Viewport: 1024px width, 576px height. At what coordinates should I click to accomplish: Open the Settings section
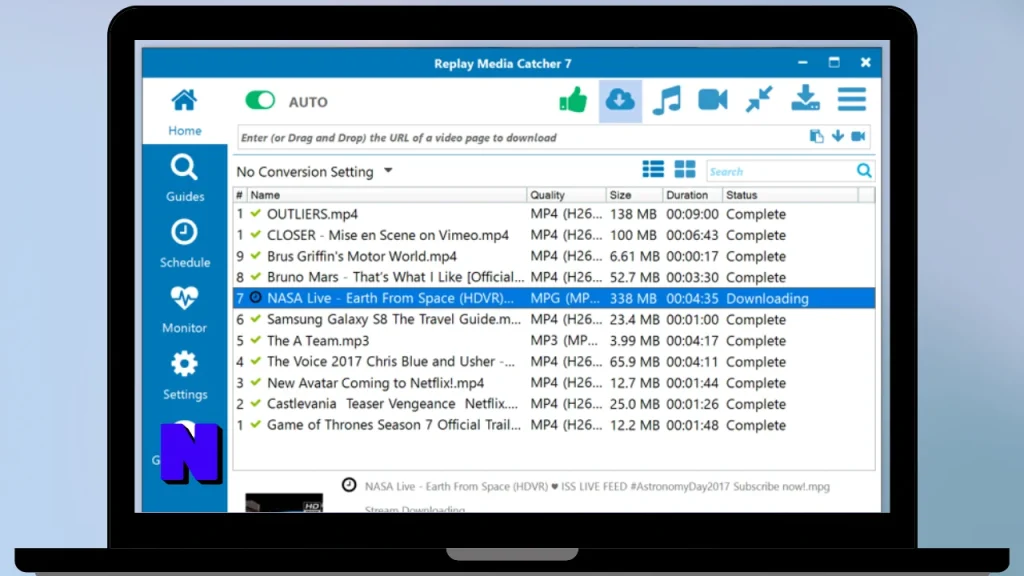[x=185, y=376]
